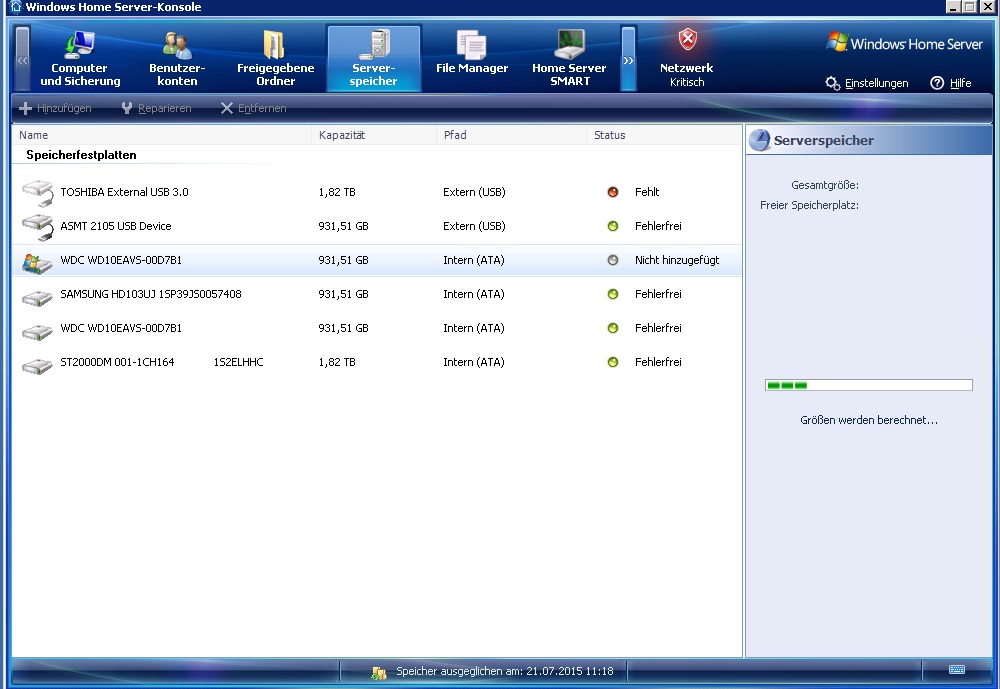The width and height of the screenshot is (1000, 689).
Task: Click the Hinzufügen toolbar button
Action: pos(55,108)
